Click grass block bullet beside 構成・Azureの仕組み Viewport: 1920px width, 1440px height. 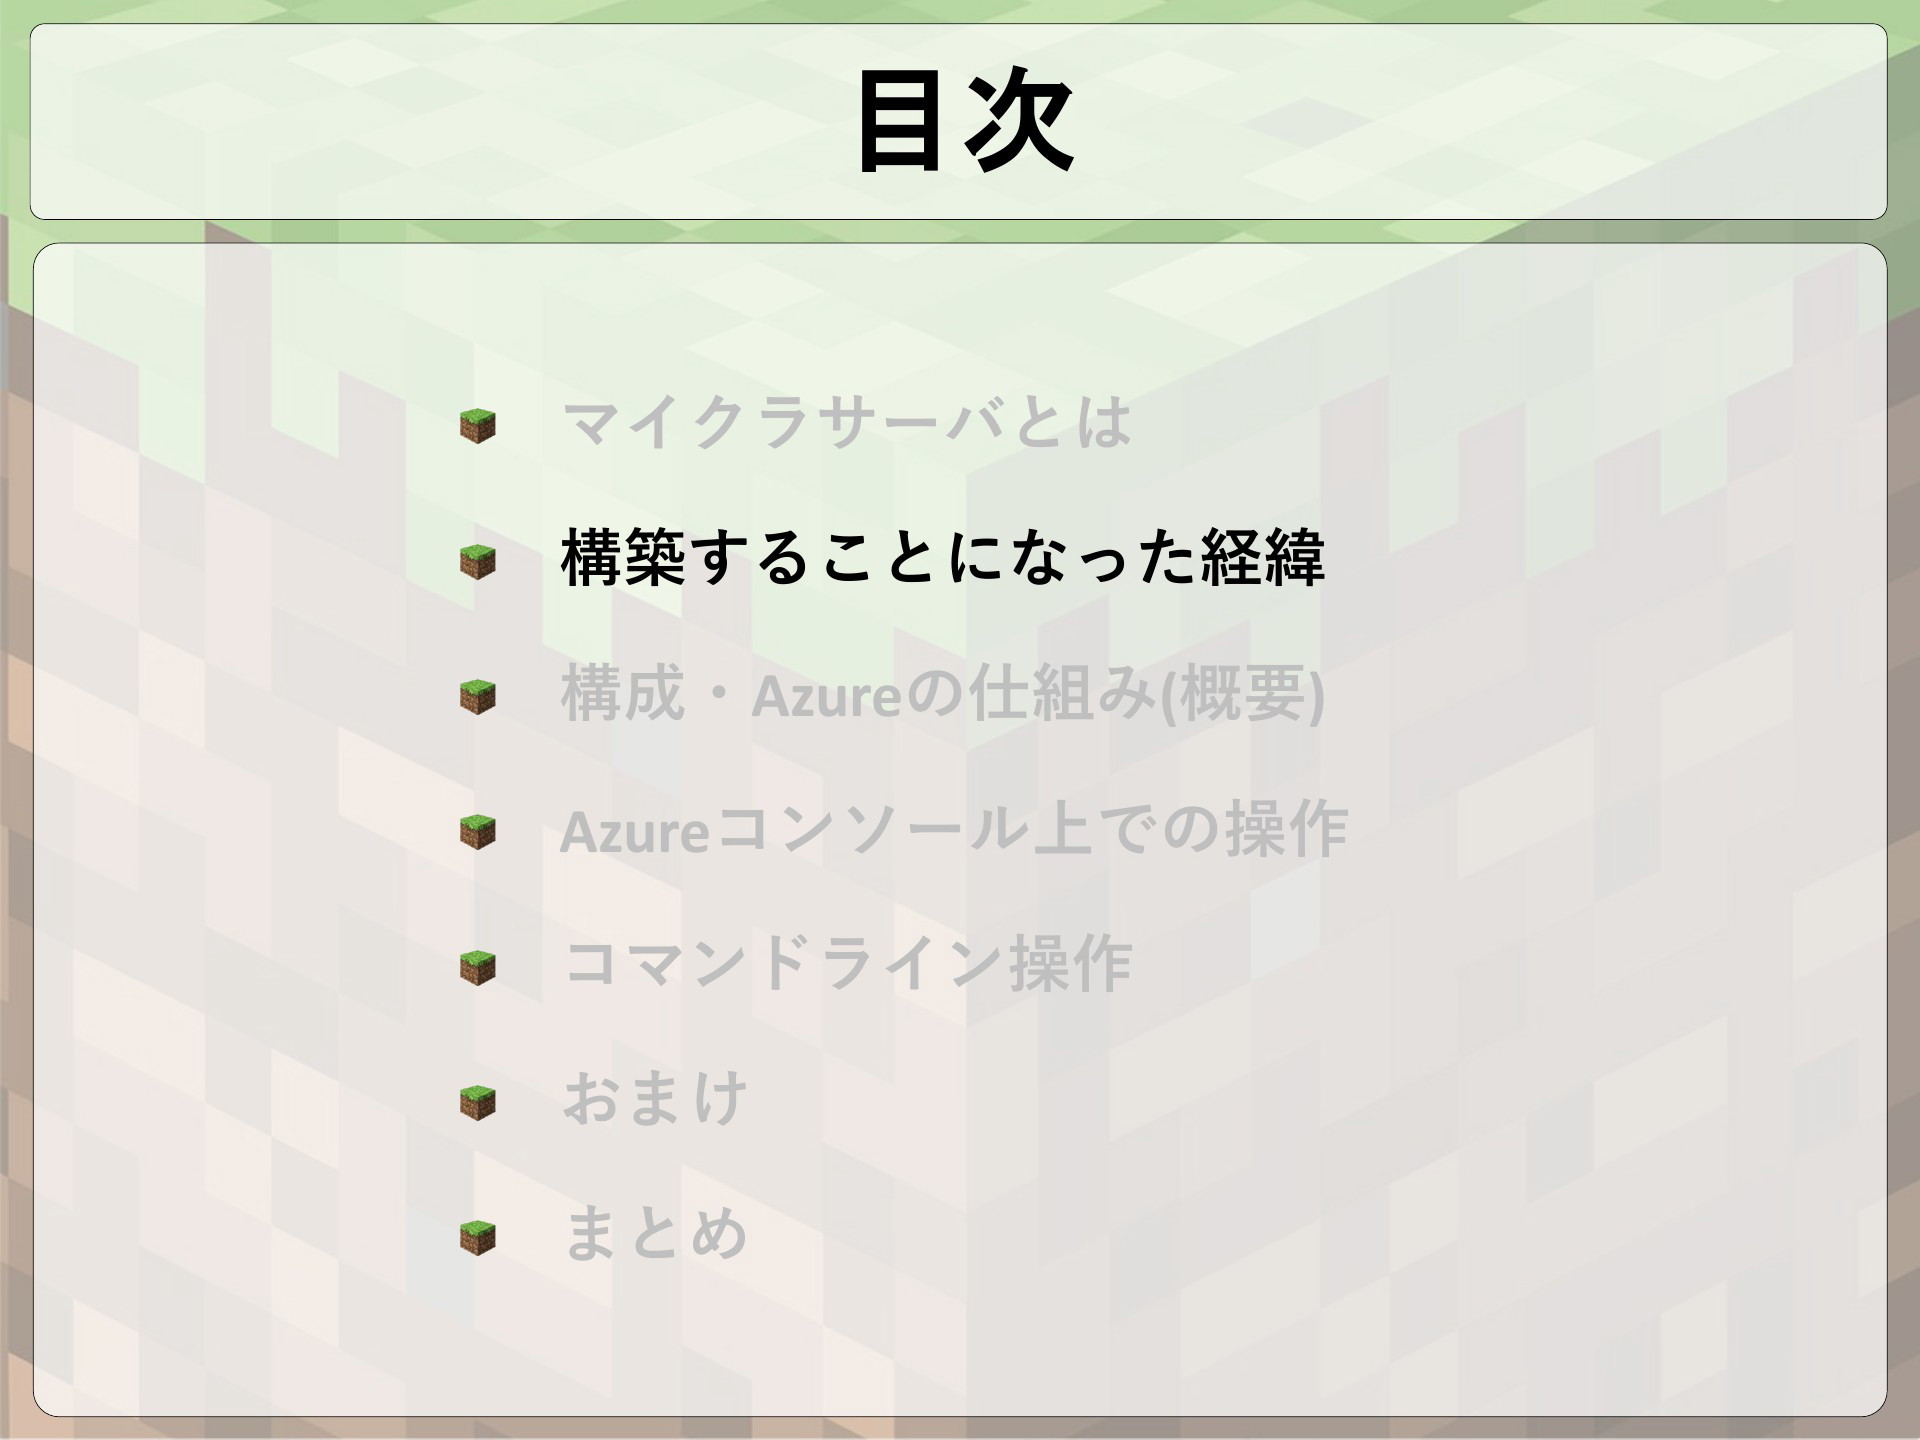click(x=478, y=697)
